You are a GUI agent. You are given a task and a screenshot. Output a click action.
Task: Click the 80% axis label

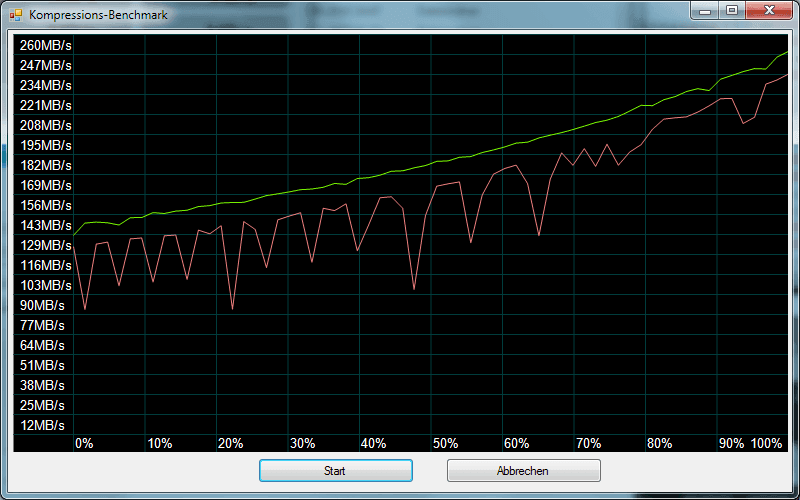[660, 444]
